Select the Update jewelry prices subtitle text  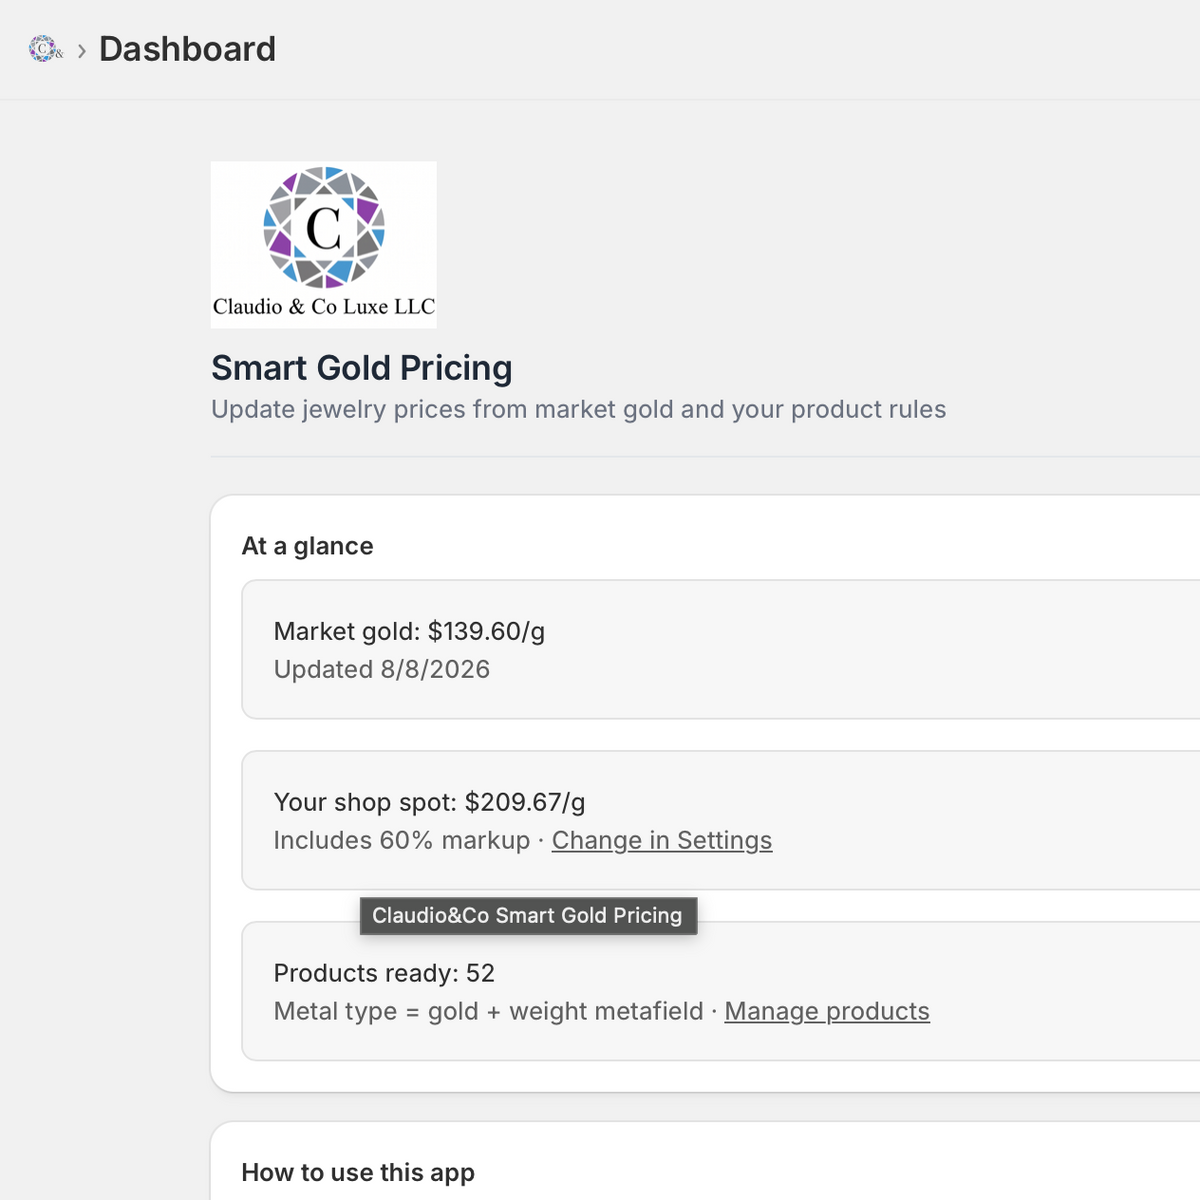pos(578,409)
